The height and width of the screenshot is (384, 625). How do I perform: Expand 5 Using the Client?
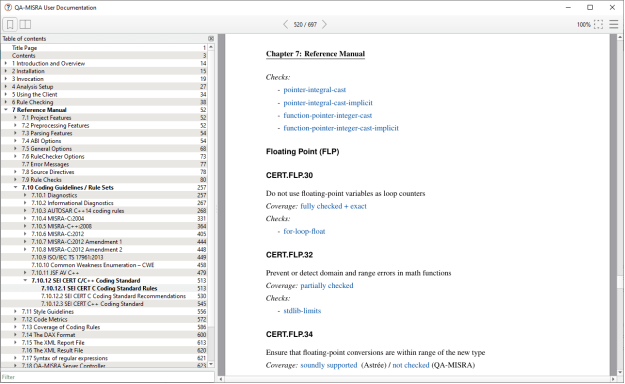point(6,95)
